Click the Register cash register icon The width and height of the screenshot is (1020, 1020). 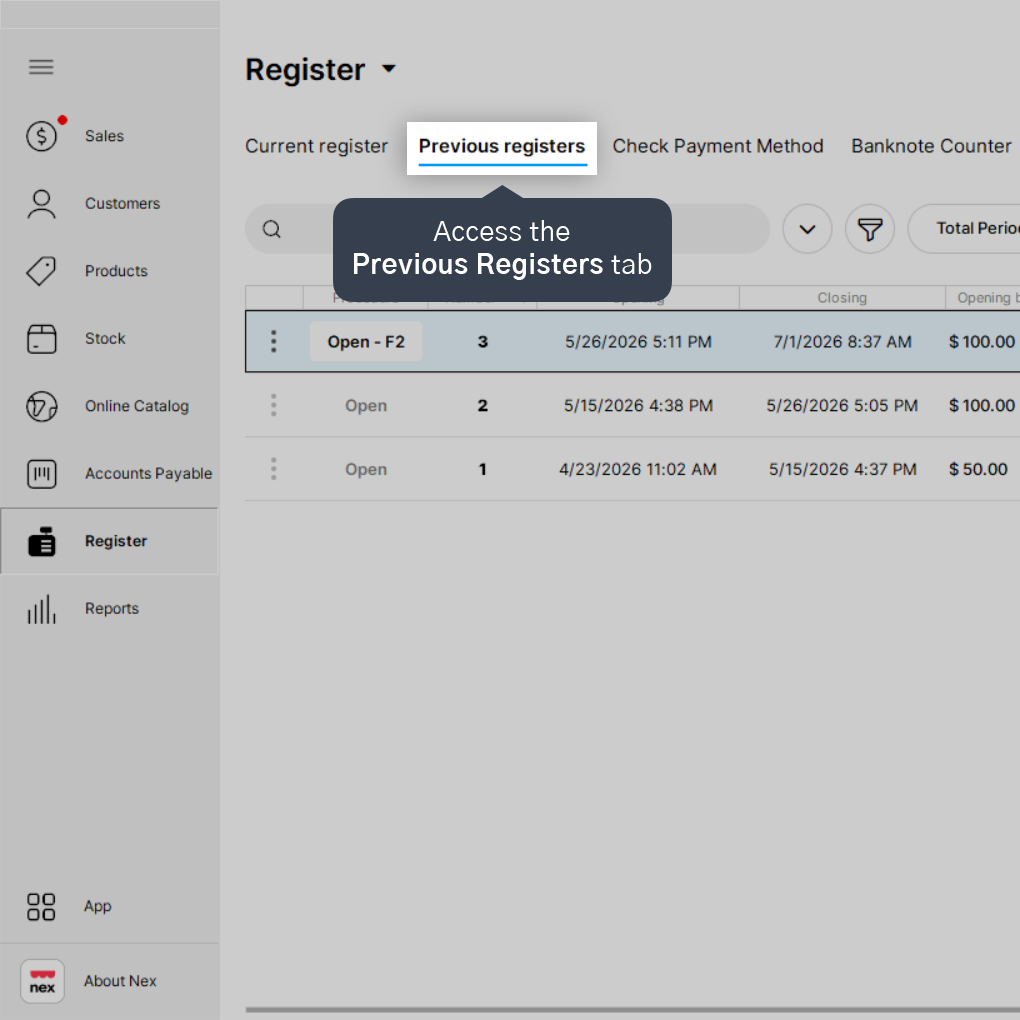pyautogui.click(x=42, y=541)
